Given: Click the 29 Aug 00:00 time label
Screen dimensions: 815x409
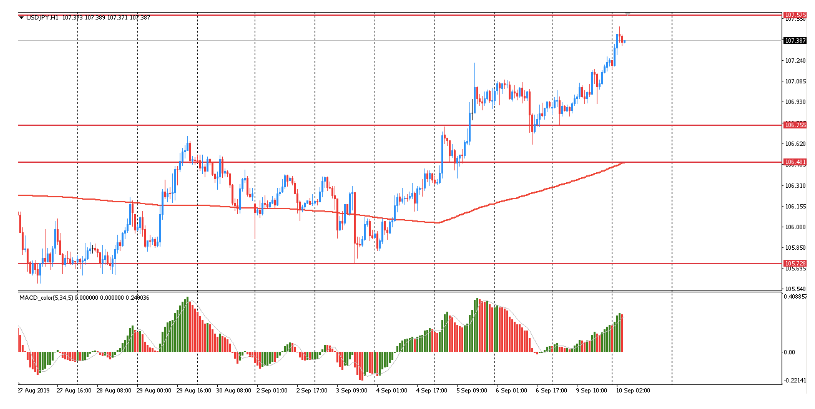Looking at the screenshot, I should point(155,390).
